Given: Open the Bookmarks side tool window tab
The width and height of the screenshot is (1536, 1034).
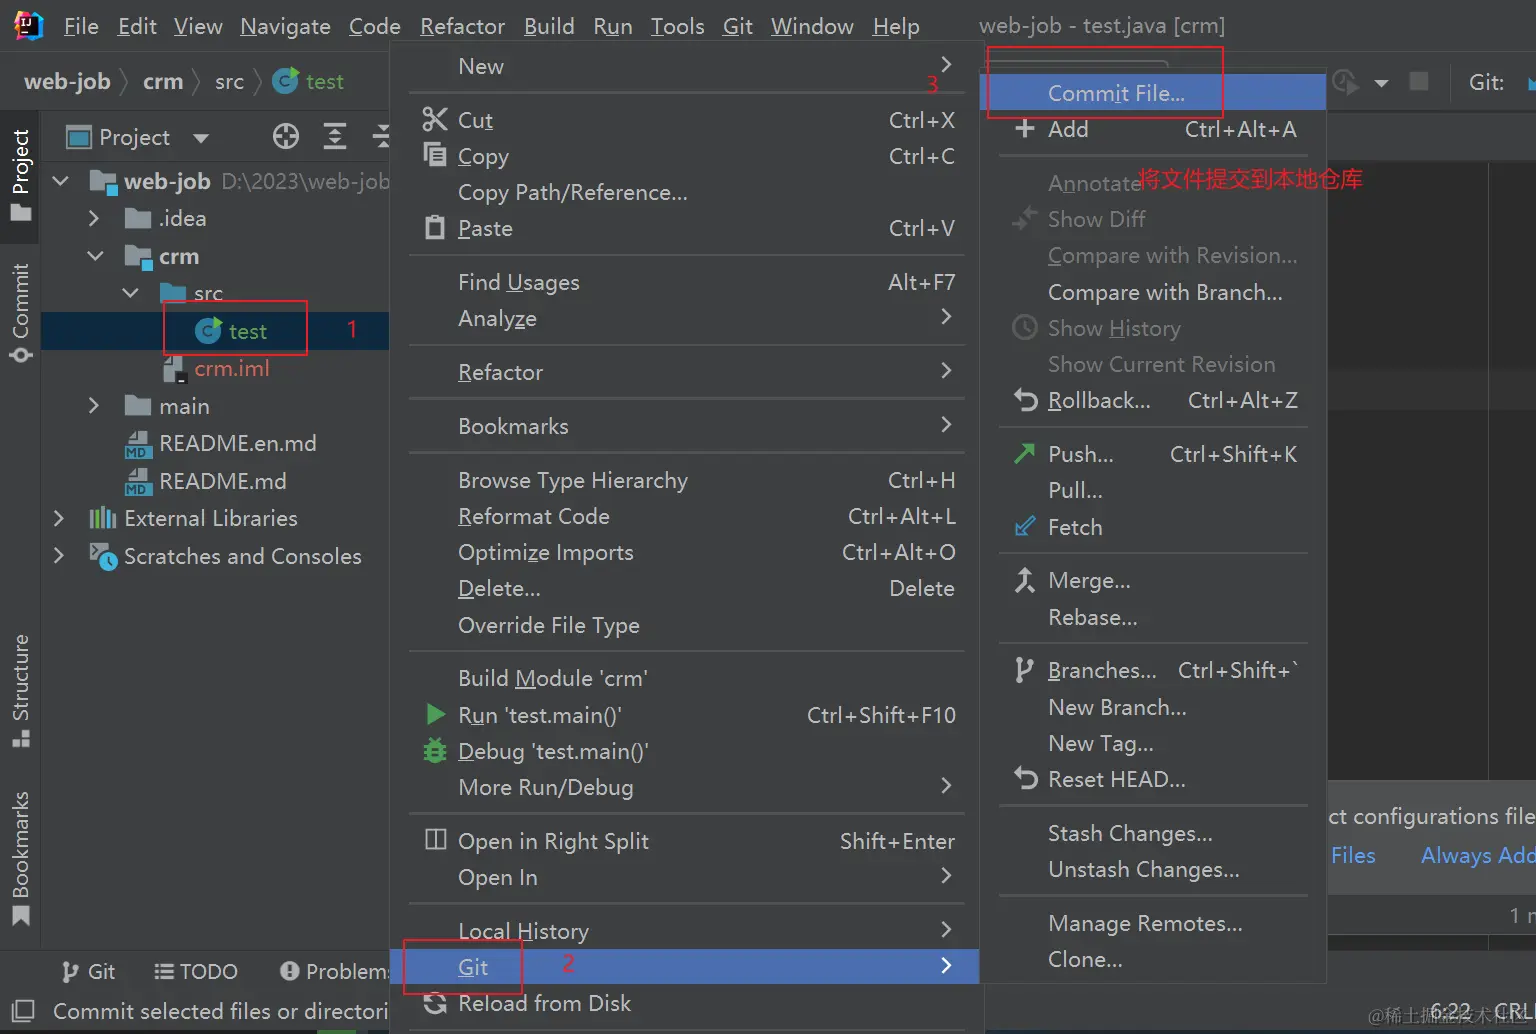Looking at the screenshot, I should click(20, 858).
